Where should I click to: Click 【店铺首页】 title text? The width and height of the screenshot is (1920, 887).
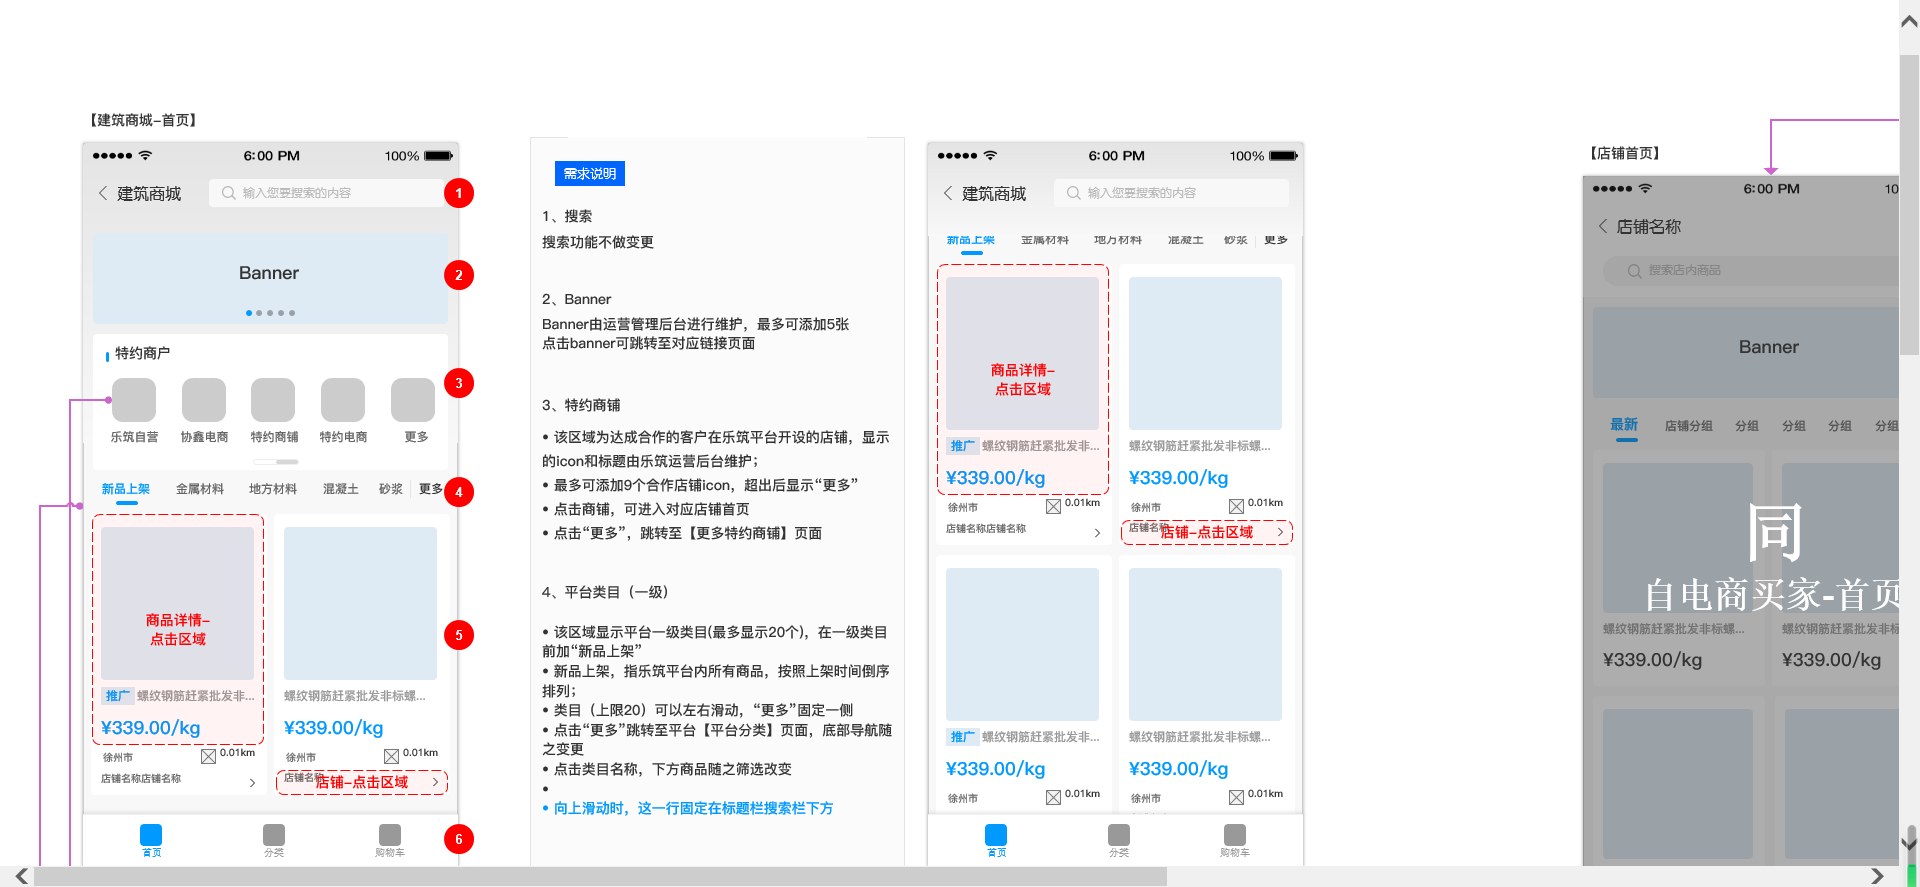[x=1625, y=153]
